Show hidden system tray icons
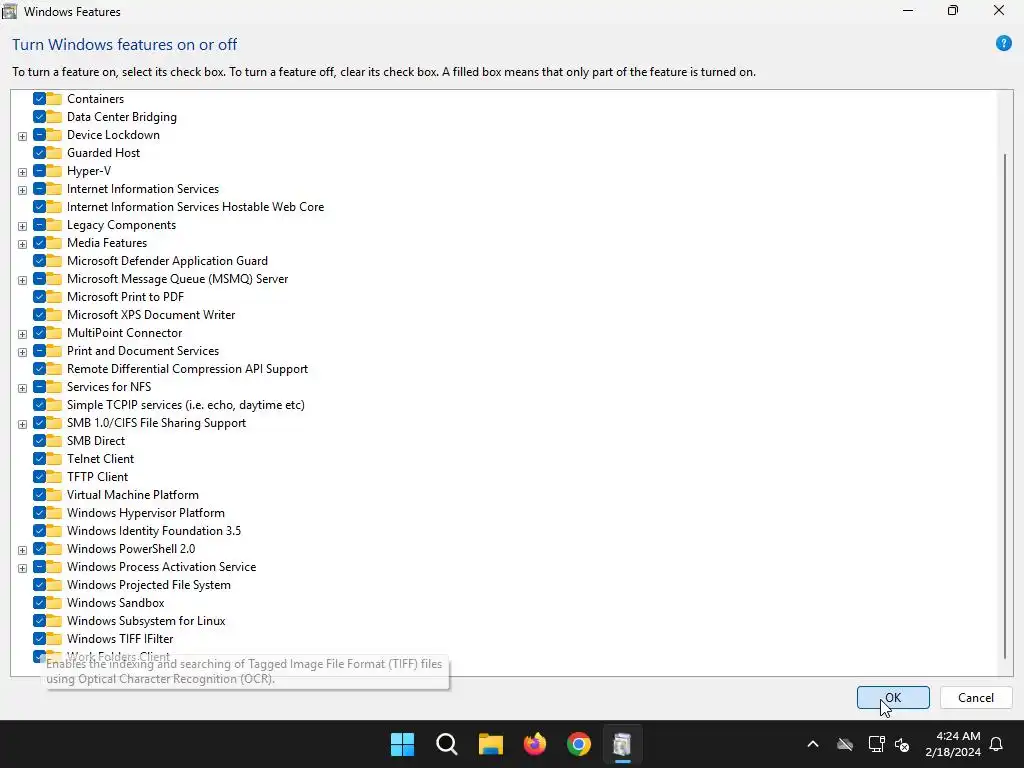The image size is (1024, 768). 813,744
